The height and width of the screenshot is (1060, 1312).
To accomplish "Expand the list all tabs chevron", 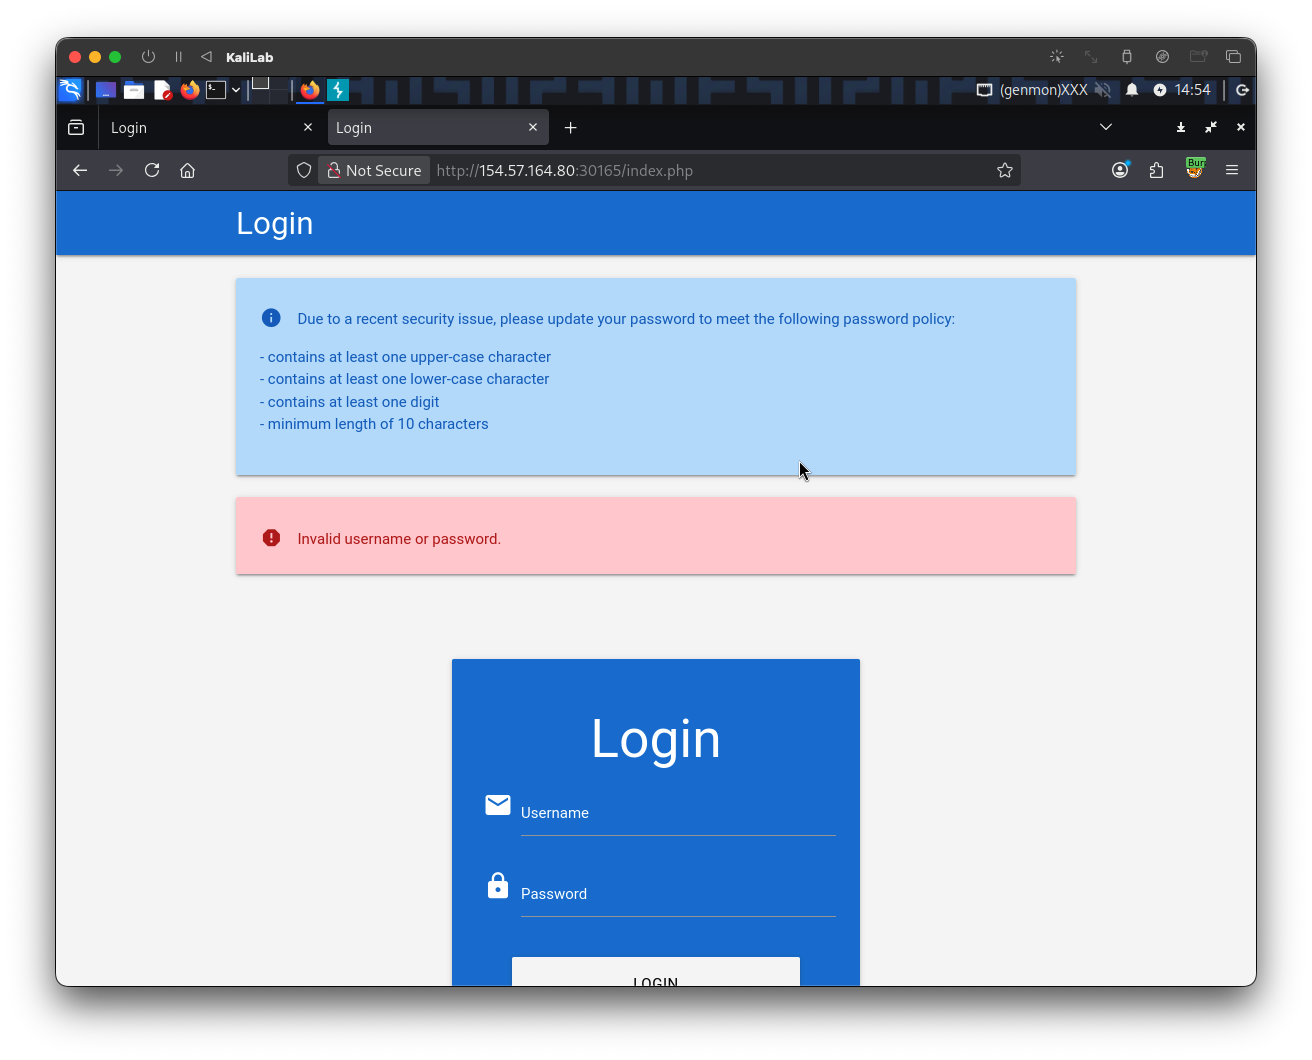I will click(x=1106, y=127).
